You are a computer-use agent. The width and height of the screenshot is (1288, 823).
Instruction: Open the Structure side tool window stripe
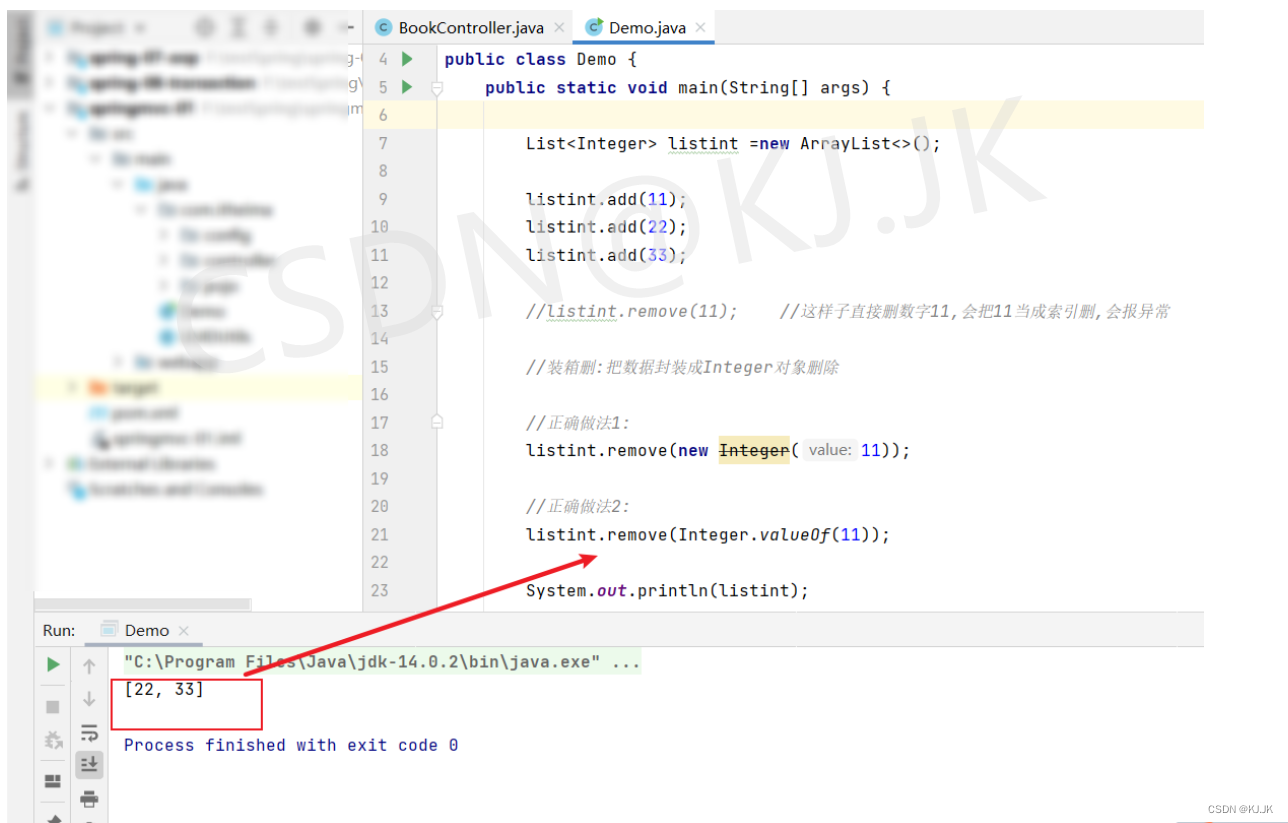pos(20,150)
